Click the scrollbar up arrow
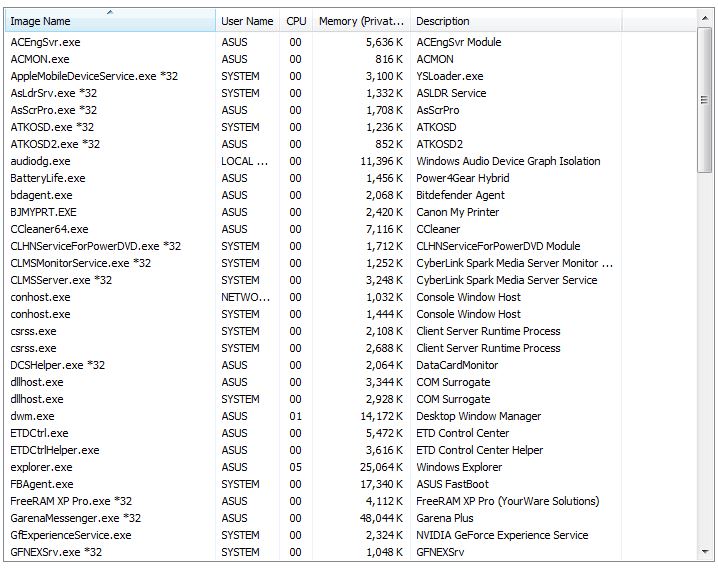Viewport: 718px width, 569px height. click(x=705, y=18)
